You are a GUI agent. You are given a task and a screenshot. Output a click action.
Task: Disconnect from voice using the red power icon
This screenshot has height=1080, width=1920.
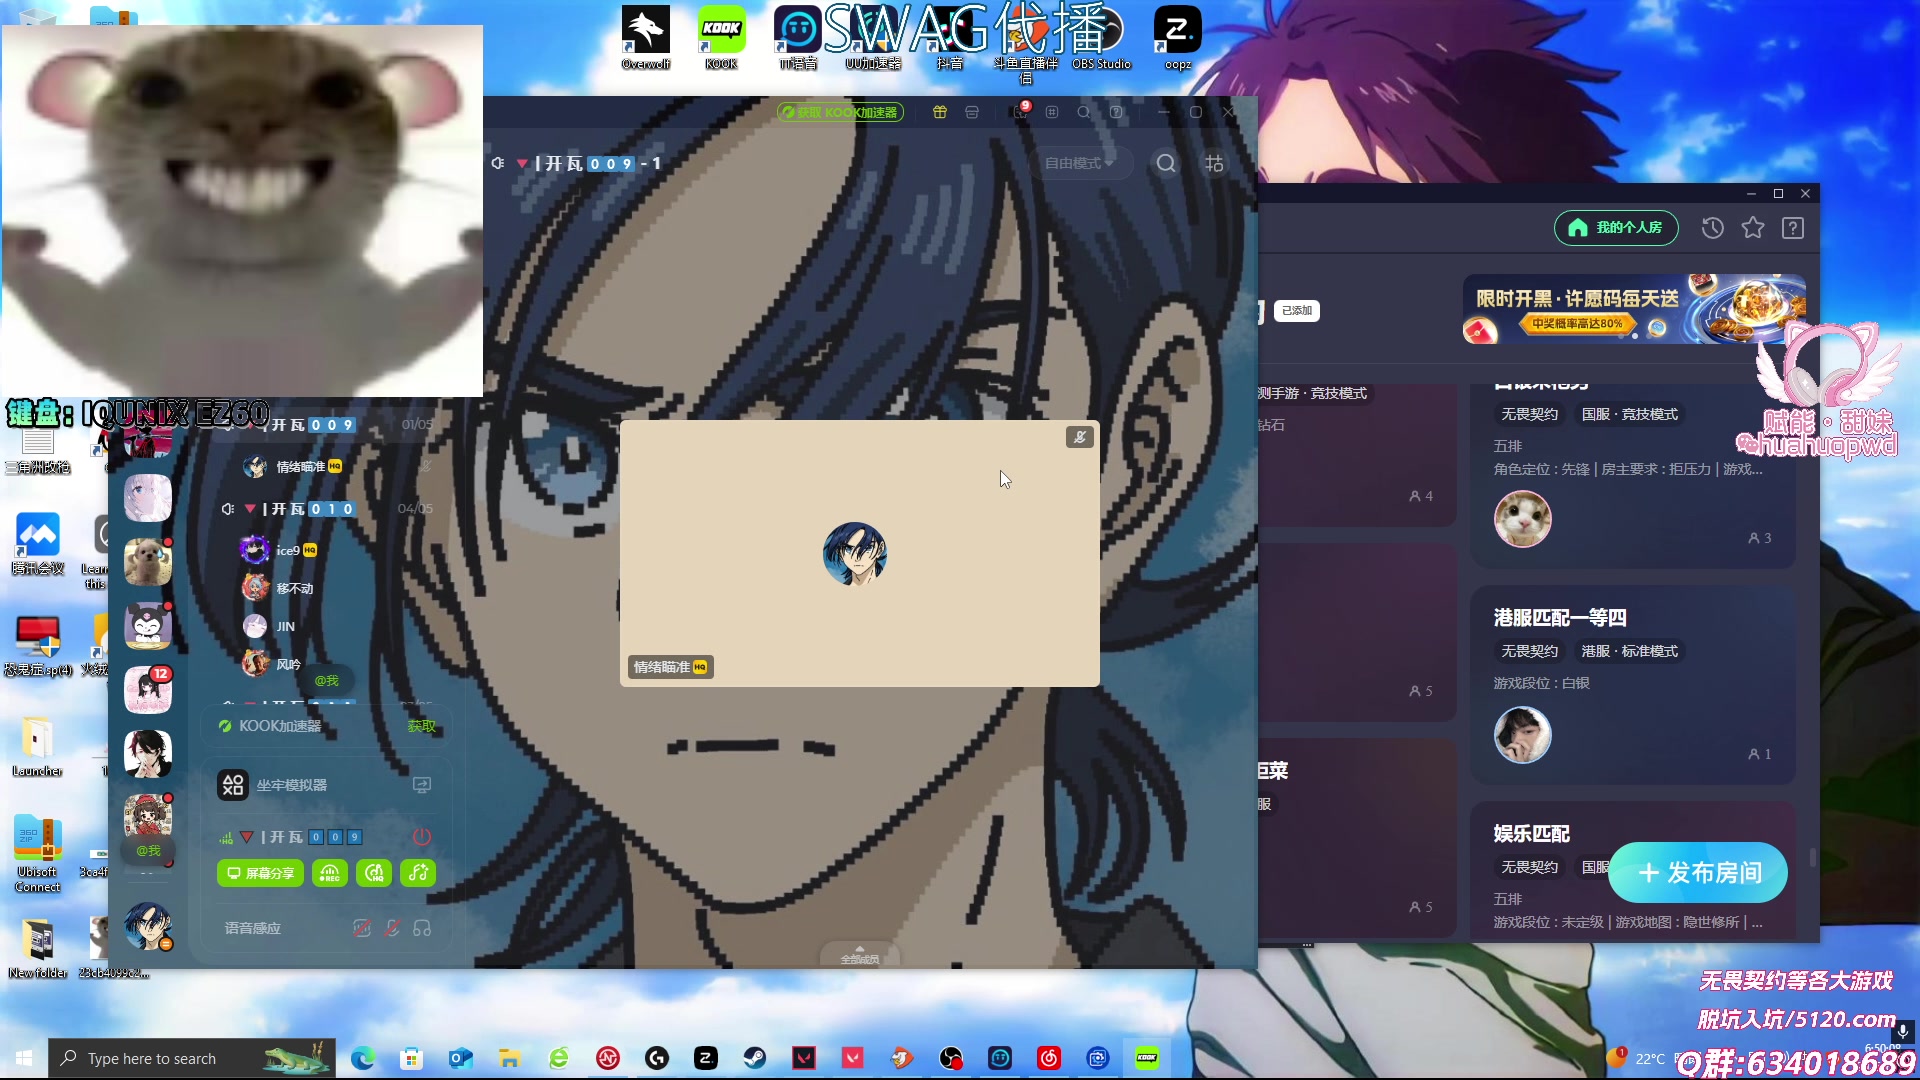coord(422,837)
